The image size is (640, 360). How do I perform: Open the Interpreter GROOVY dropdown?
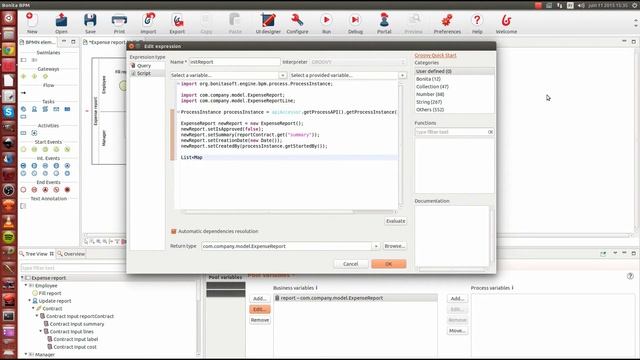(358, 62)
